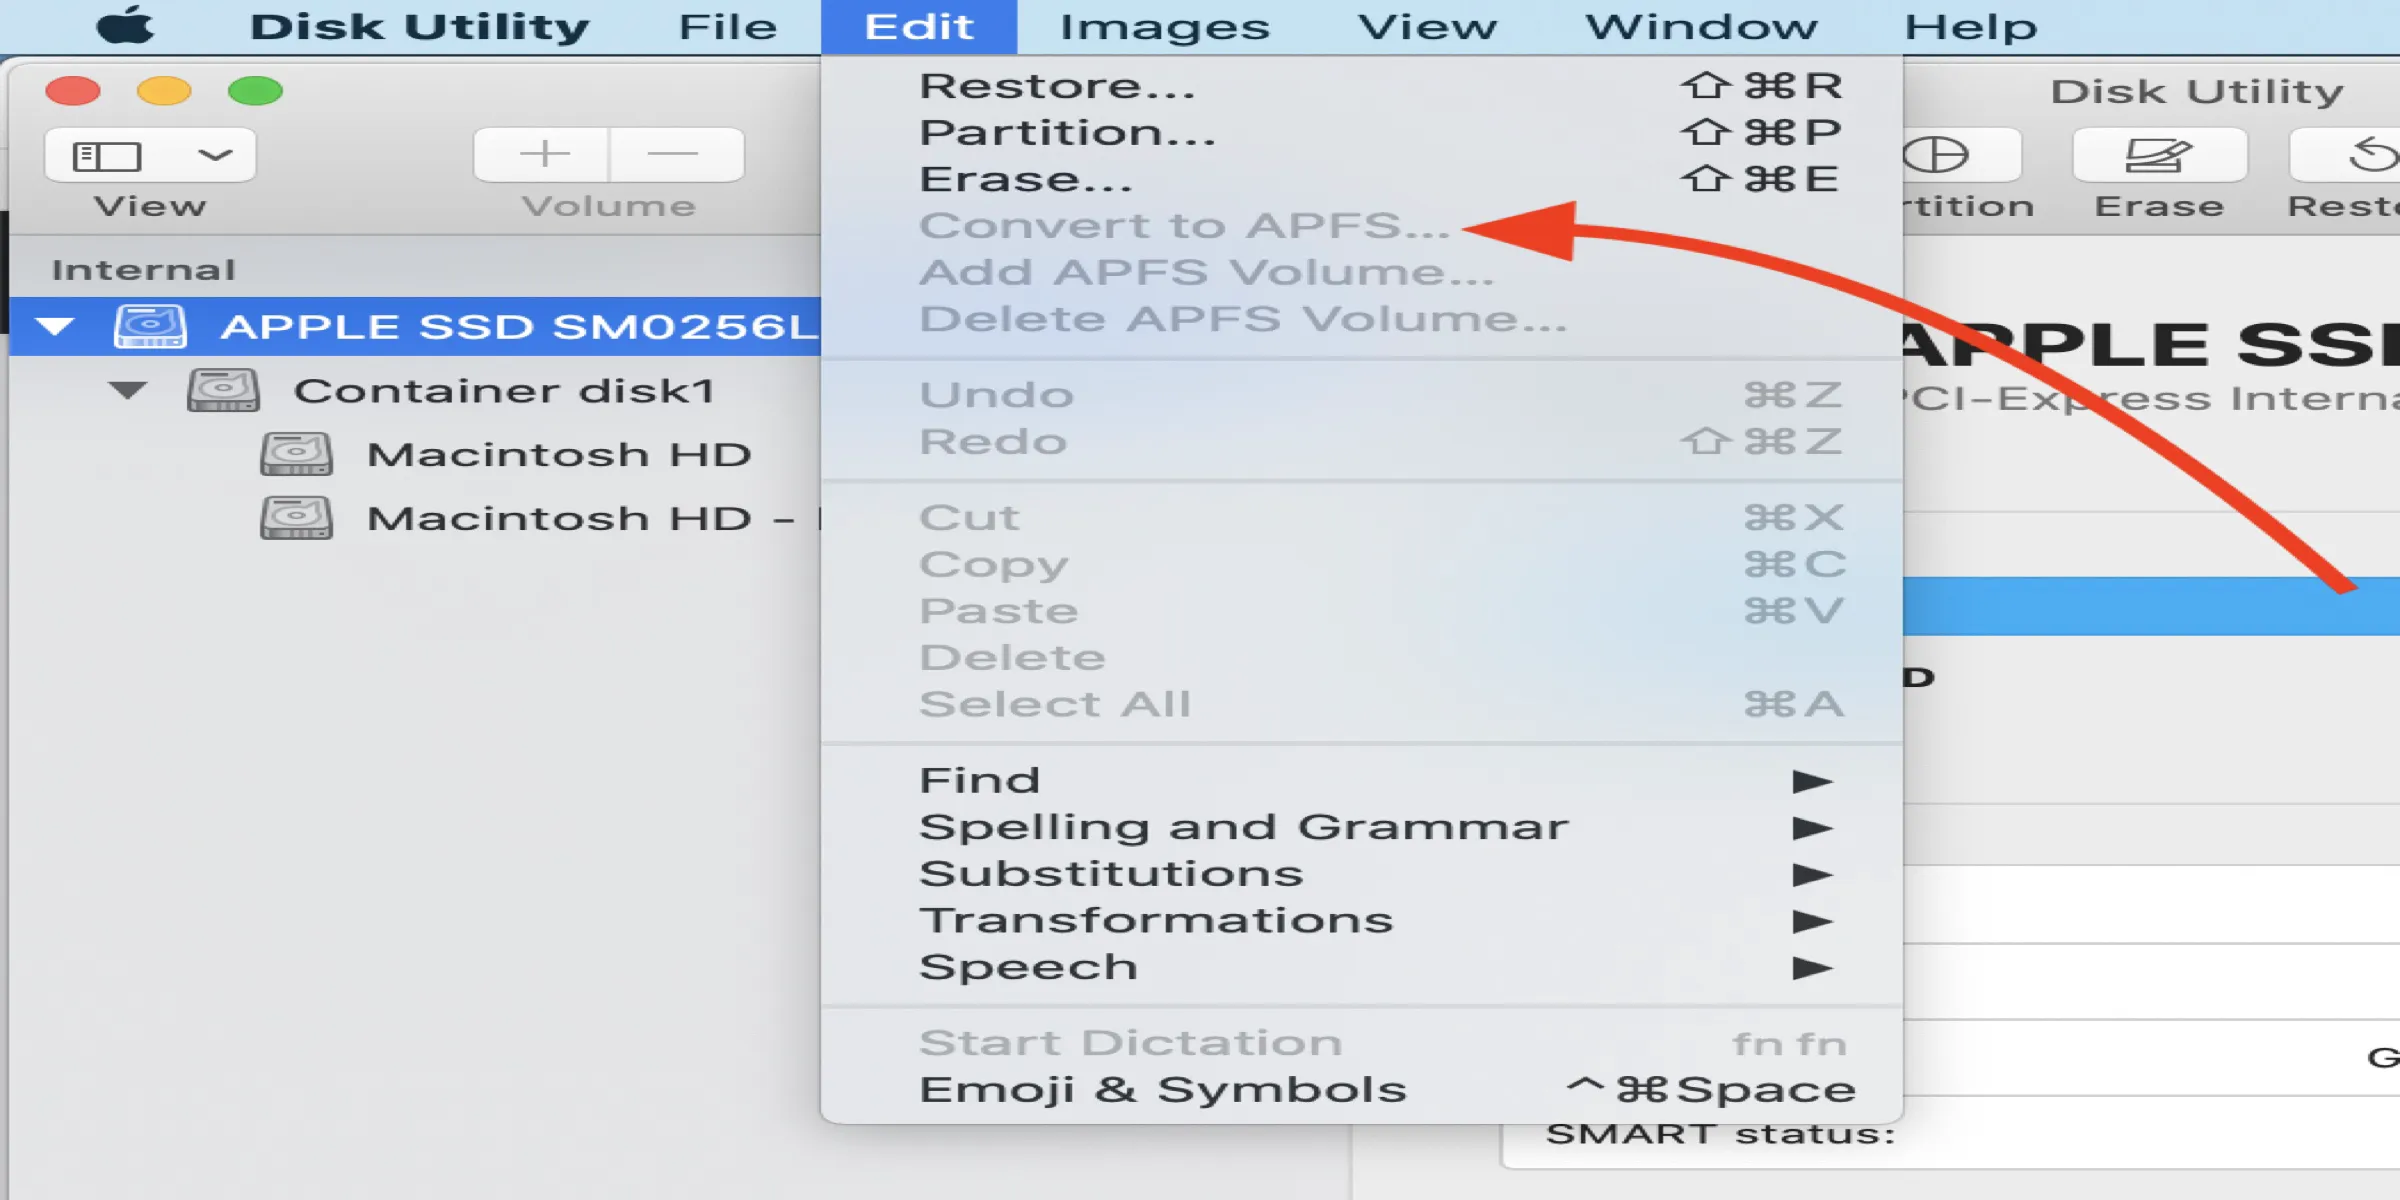
Task: Select Macintosh HD in the sidebar
Action: 560,453
